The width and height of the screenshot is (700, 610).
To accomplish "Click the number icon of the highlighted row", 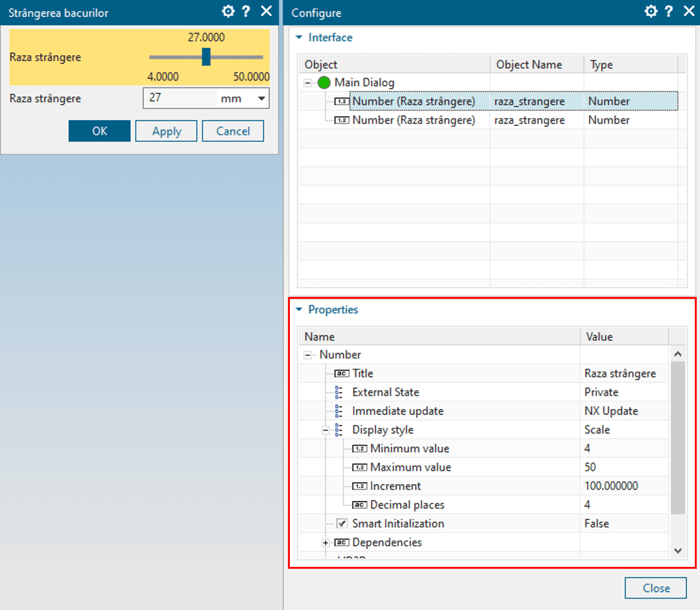I will (342, 101).
